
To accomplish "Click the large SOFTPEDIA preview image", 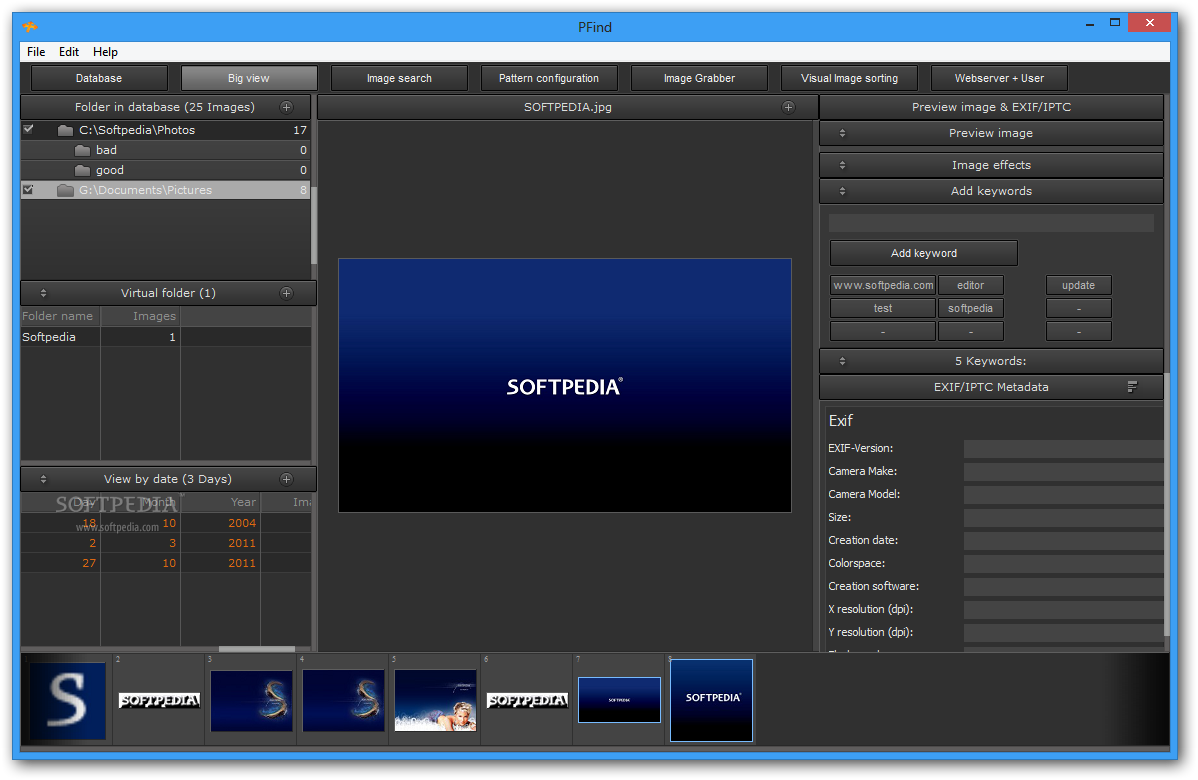I will [565, 385].
